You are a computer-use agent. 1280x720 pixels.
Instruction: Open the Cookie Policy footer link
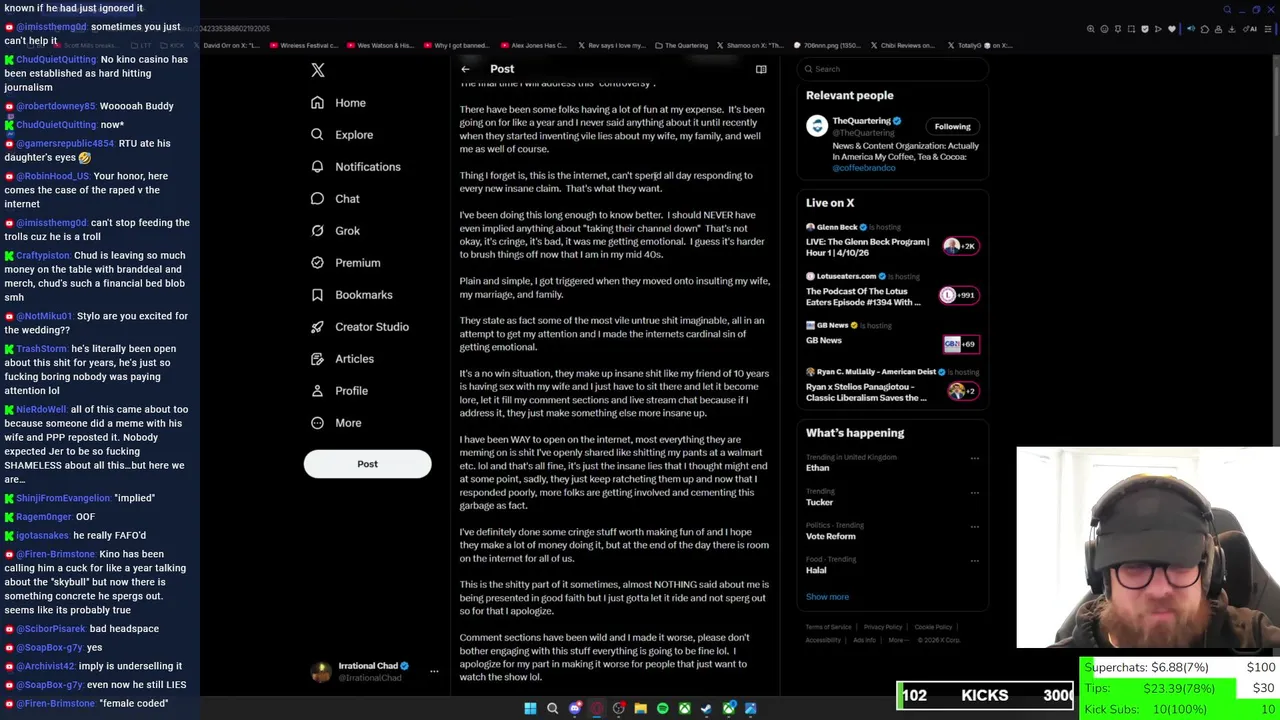(x=933, y=627)
